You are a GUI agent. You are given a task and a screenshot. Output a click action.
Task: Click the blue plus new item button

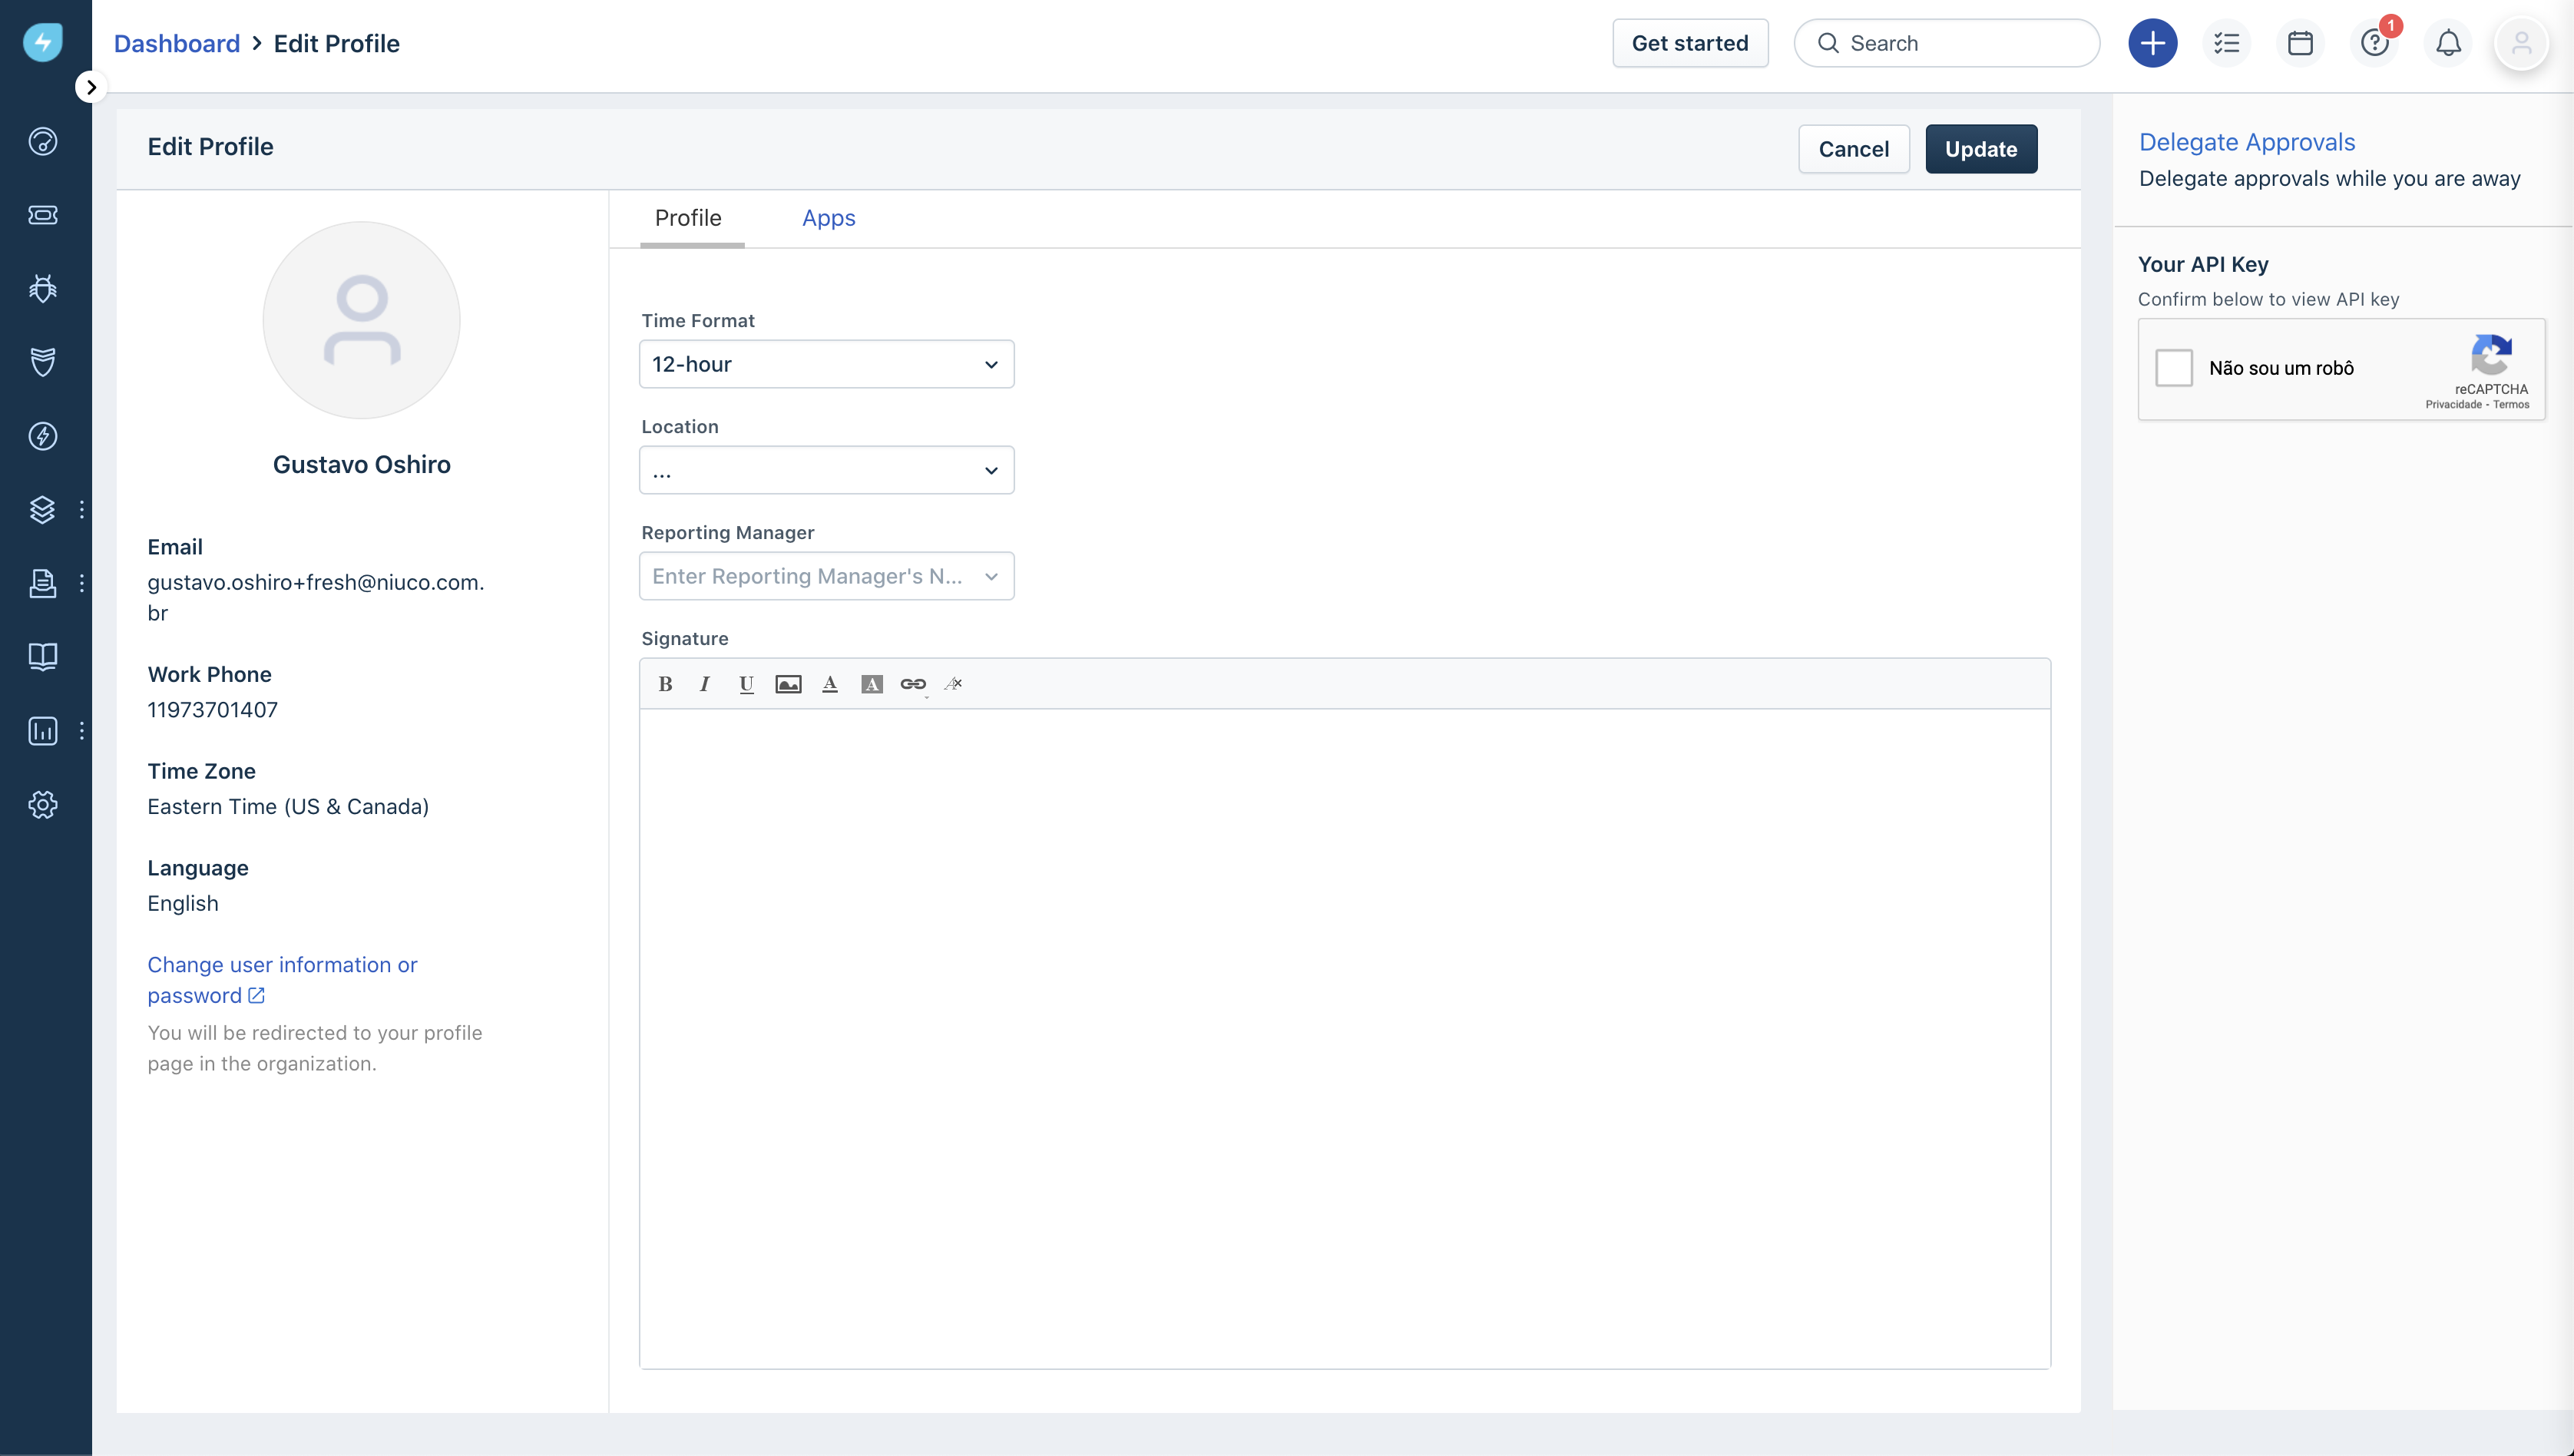2152,43
